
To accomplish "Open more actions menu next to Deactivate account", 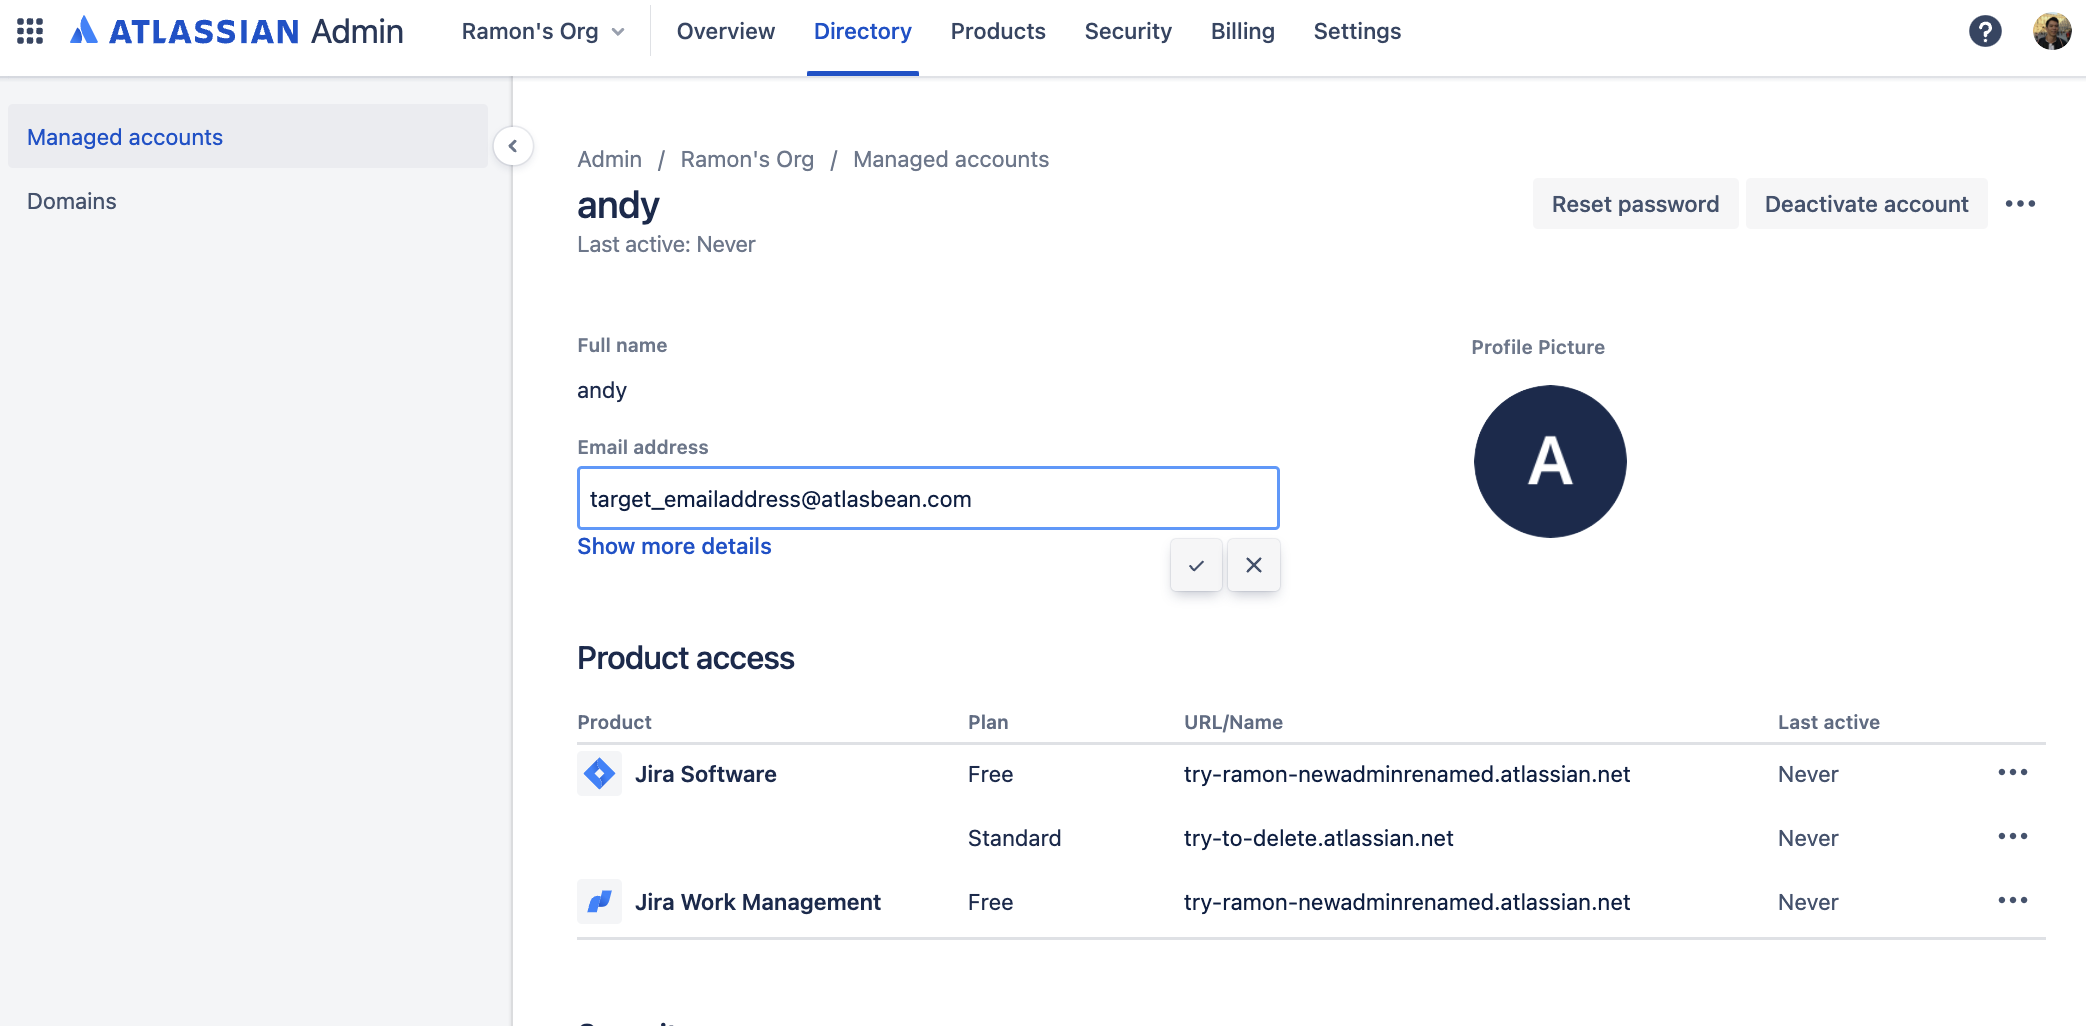I will (2020, 204).
